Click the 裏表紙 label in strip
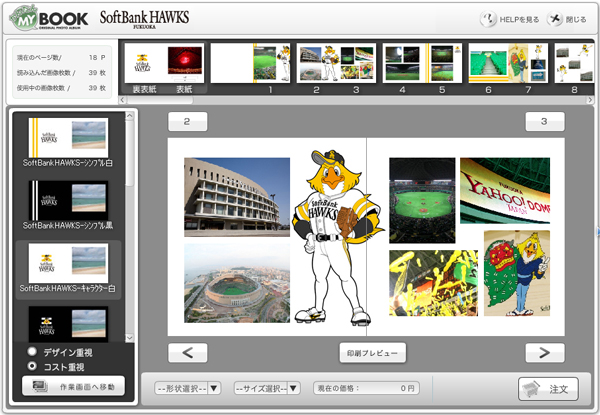 [x=144, y=90]
